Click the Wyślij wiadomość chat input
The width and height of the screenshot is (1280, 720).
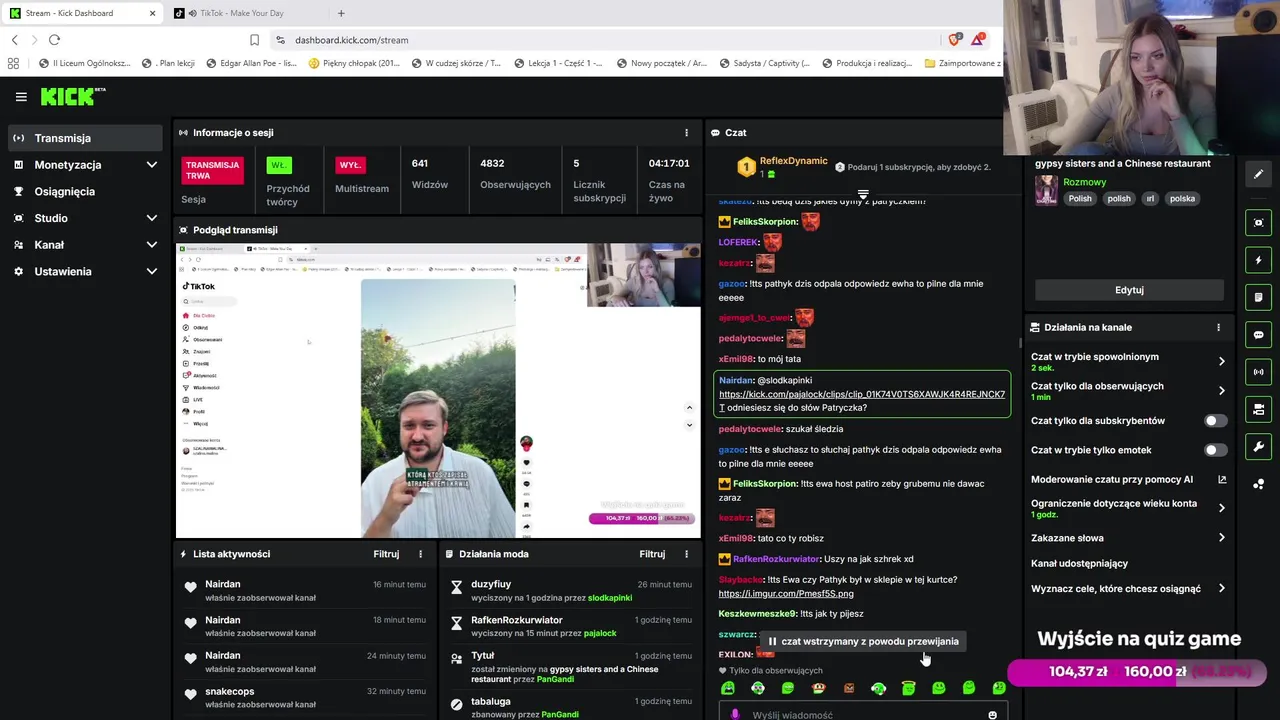click(x=862, y=714)
